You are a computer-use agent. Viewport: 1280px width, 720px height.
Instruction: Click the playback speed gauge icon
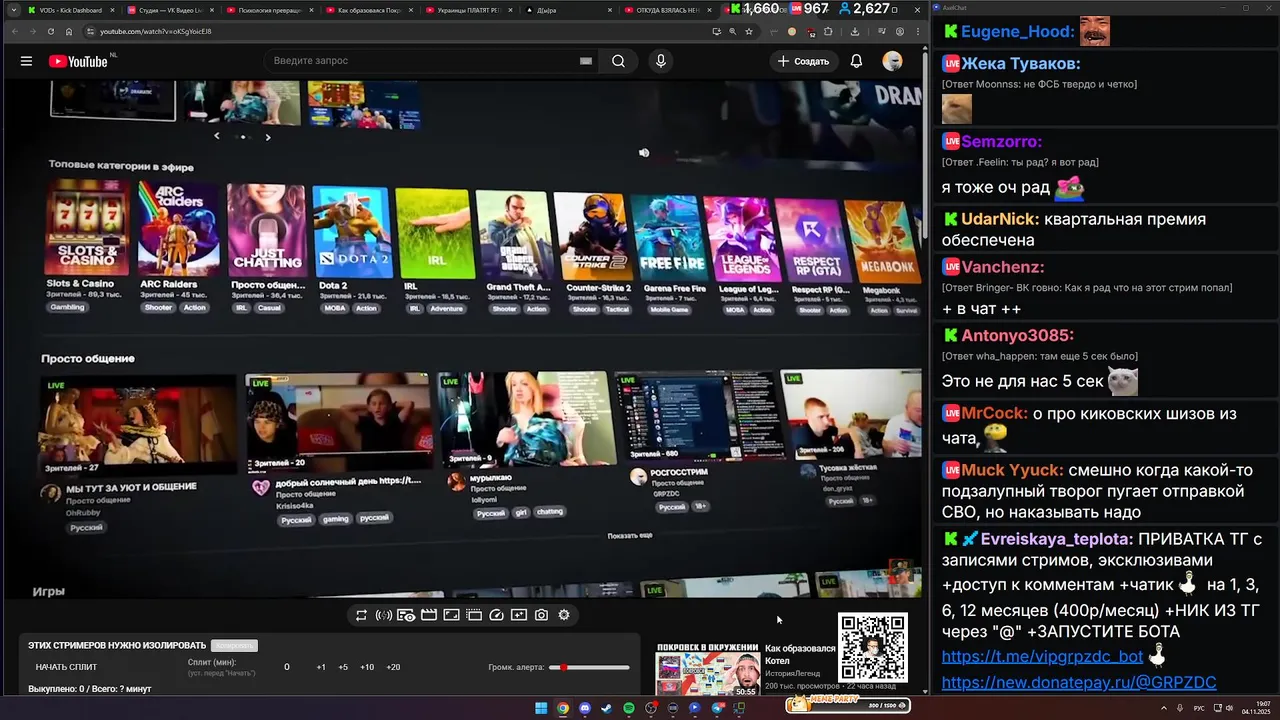pyautogui.click(x=496, y=615)
